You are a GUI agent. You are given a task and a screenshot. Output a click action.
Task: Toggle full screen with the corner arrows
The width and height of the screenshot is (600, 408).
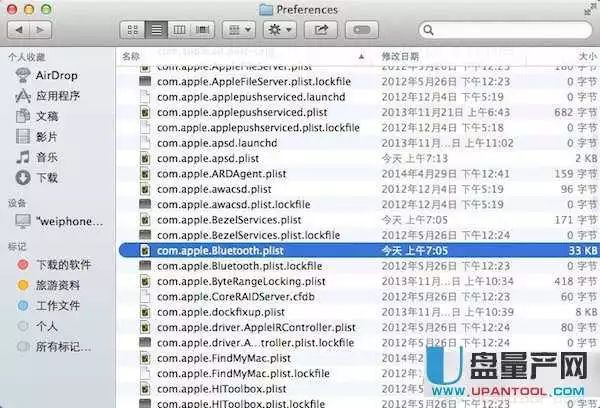pyautogui.click(x=591, y=9)
